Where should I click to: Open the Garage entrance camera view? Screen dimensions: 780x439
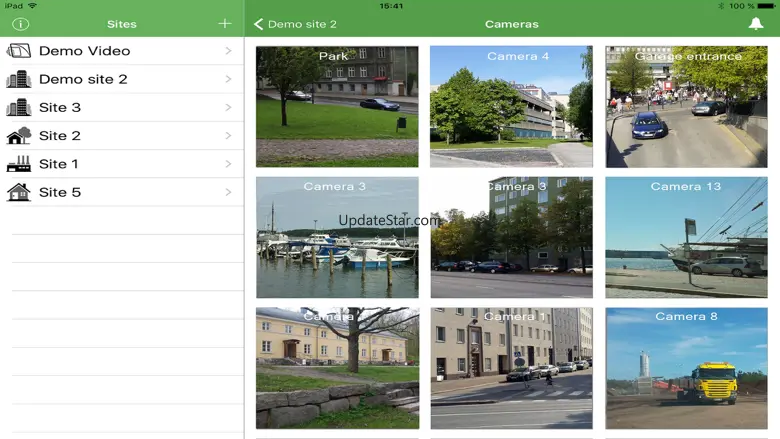pos(686,106)
